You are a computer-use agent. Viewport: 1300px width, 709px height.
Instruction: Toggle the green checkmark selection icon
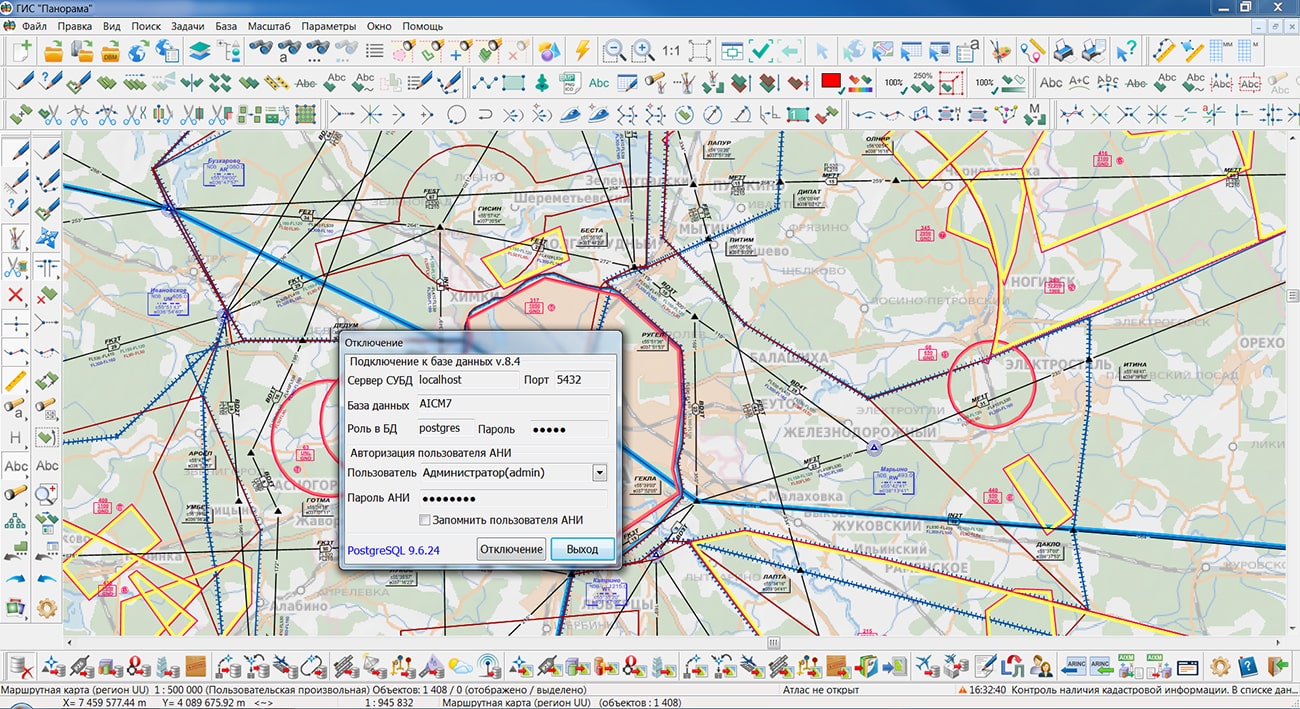[761, 50]
